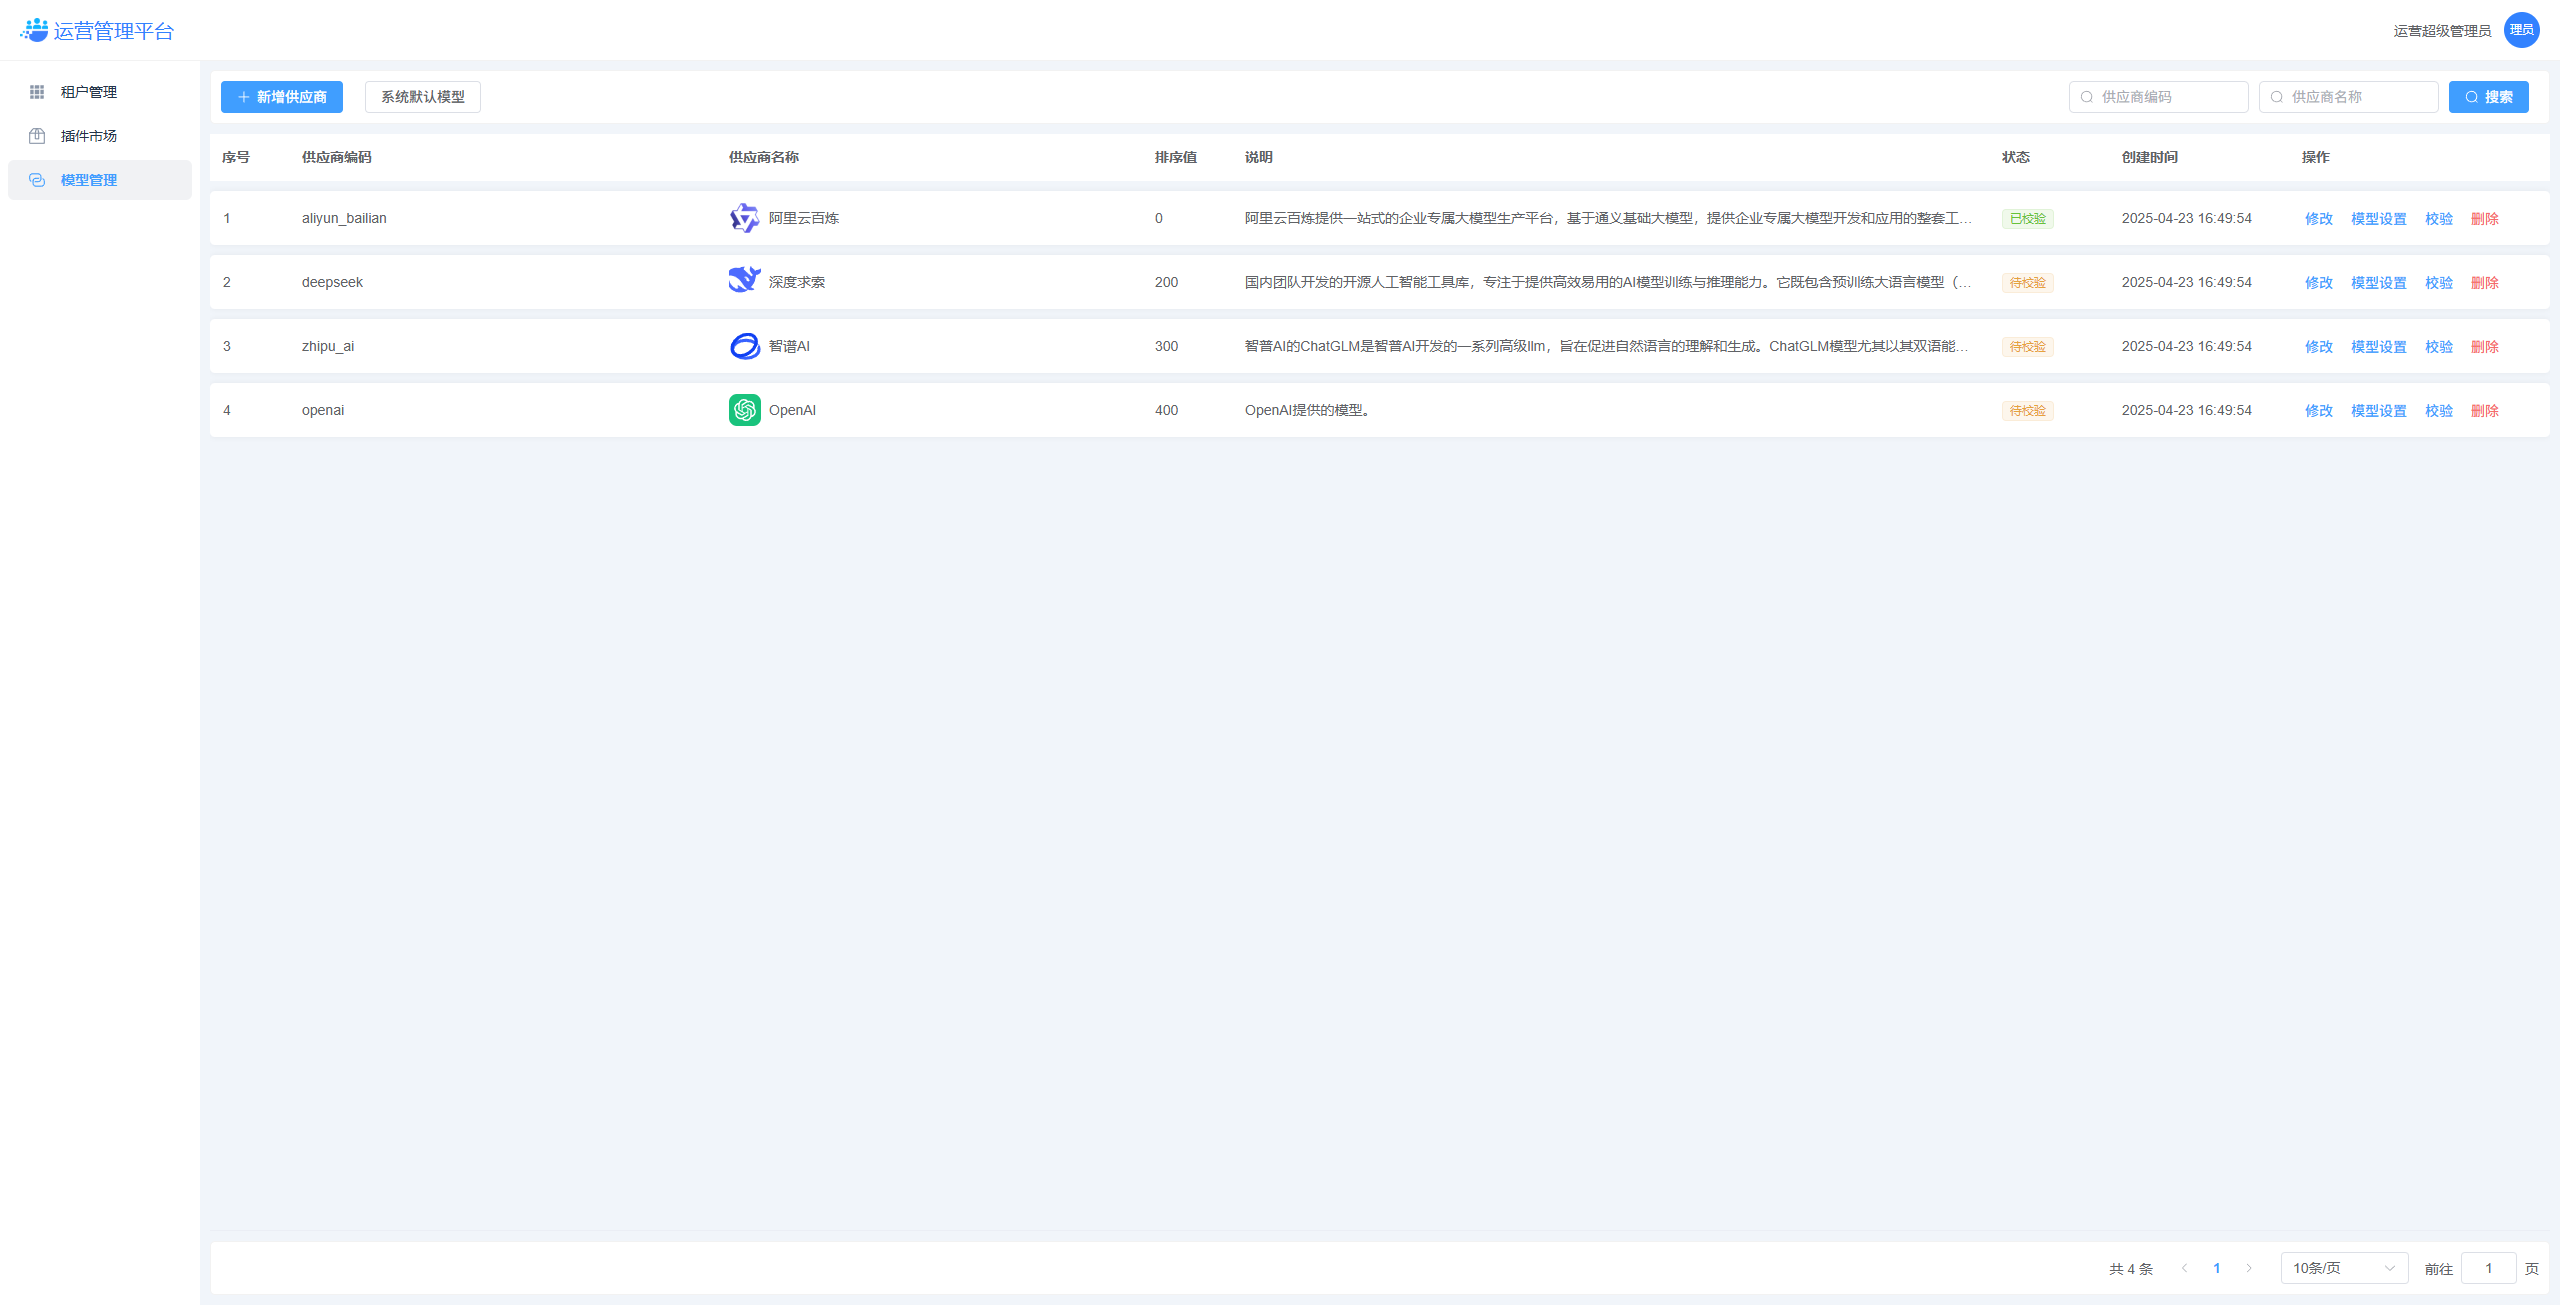
Task: Open 系统默认模型 settings
Action: pos(423,97)
